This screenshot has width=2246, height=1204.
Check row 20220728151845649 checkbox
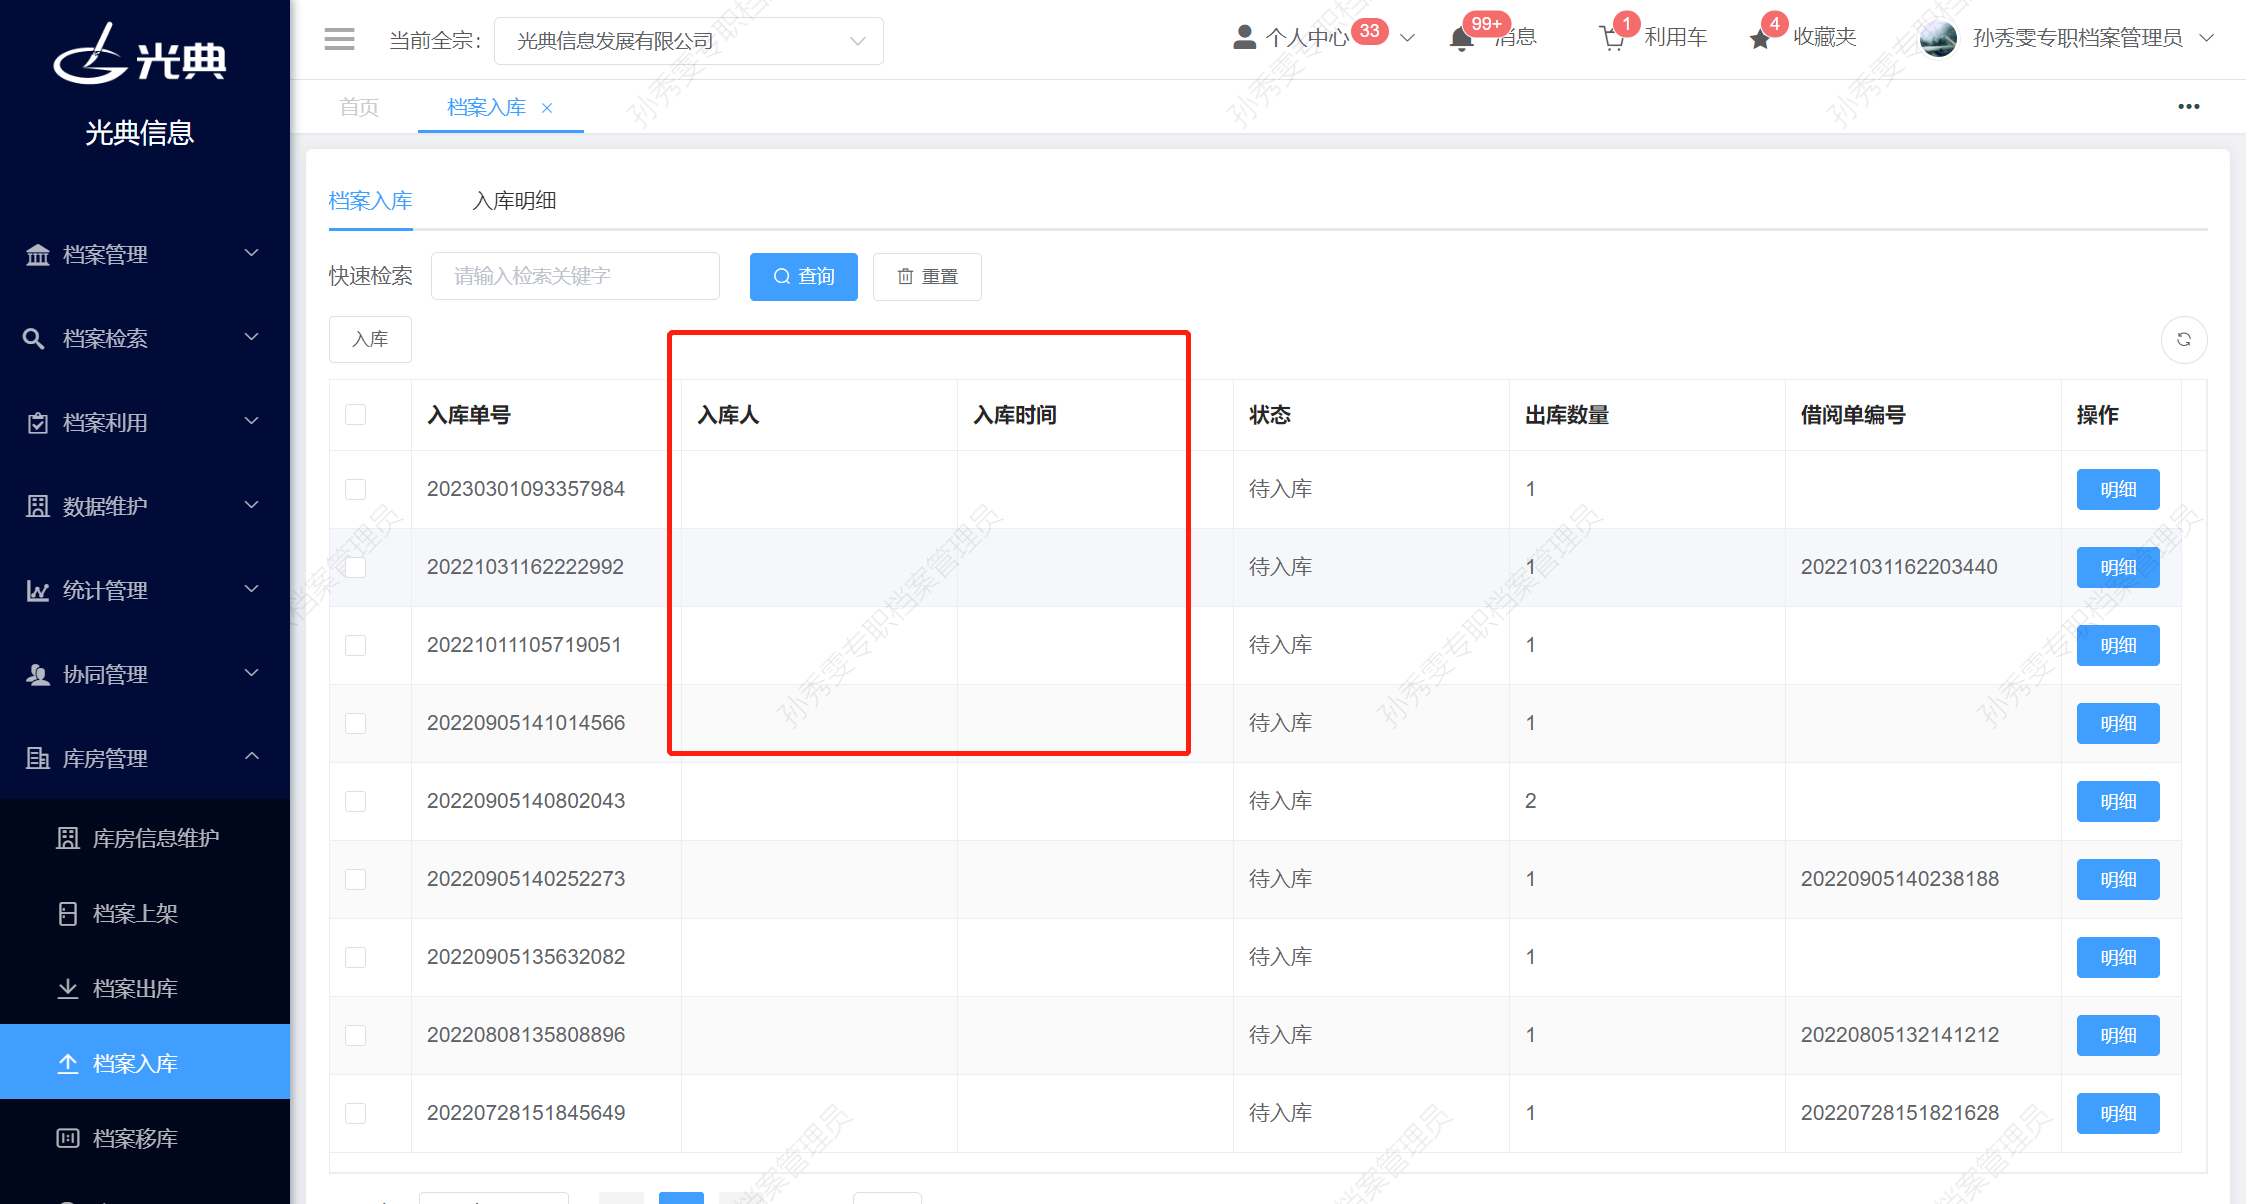[x=356, y=1113]
